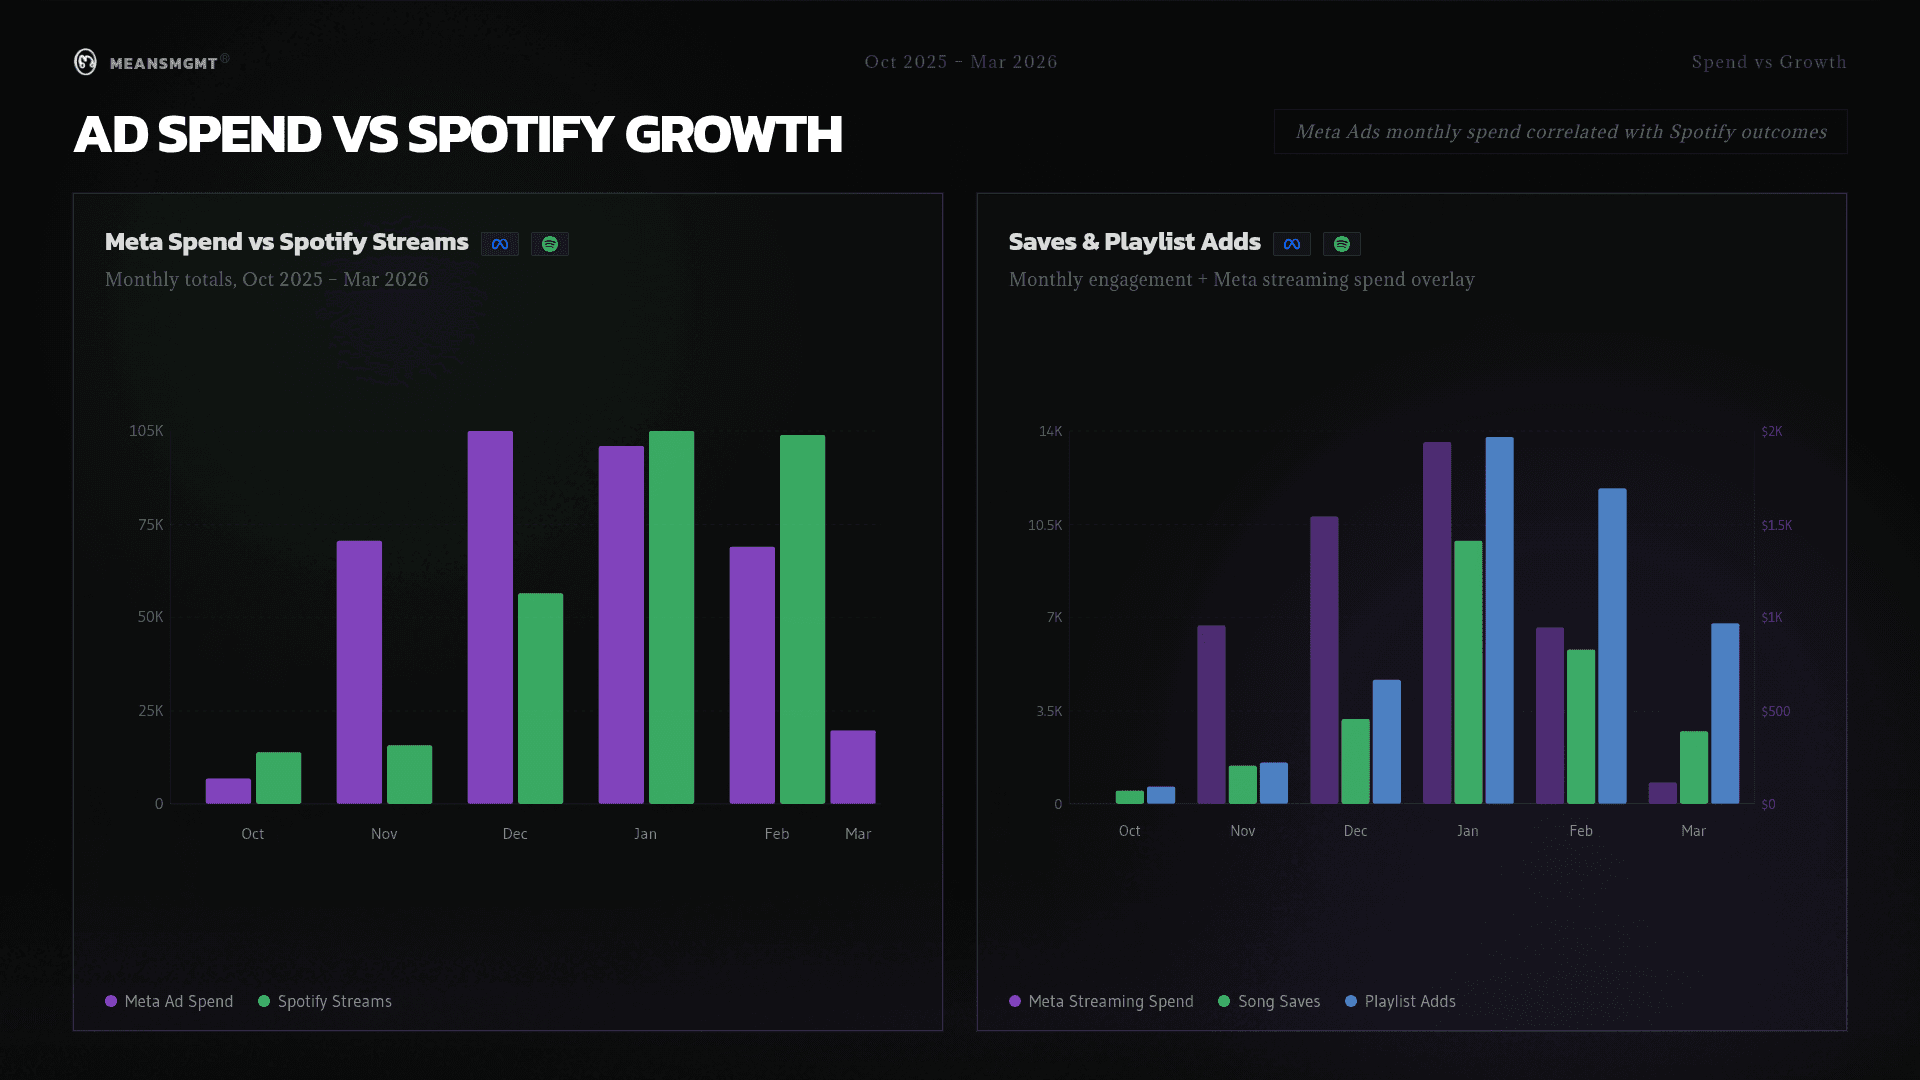Click the purple Feb Meta Streaming Spend bar
This screenshot has height=1080, width=1920.
tap(1550, 716)
